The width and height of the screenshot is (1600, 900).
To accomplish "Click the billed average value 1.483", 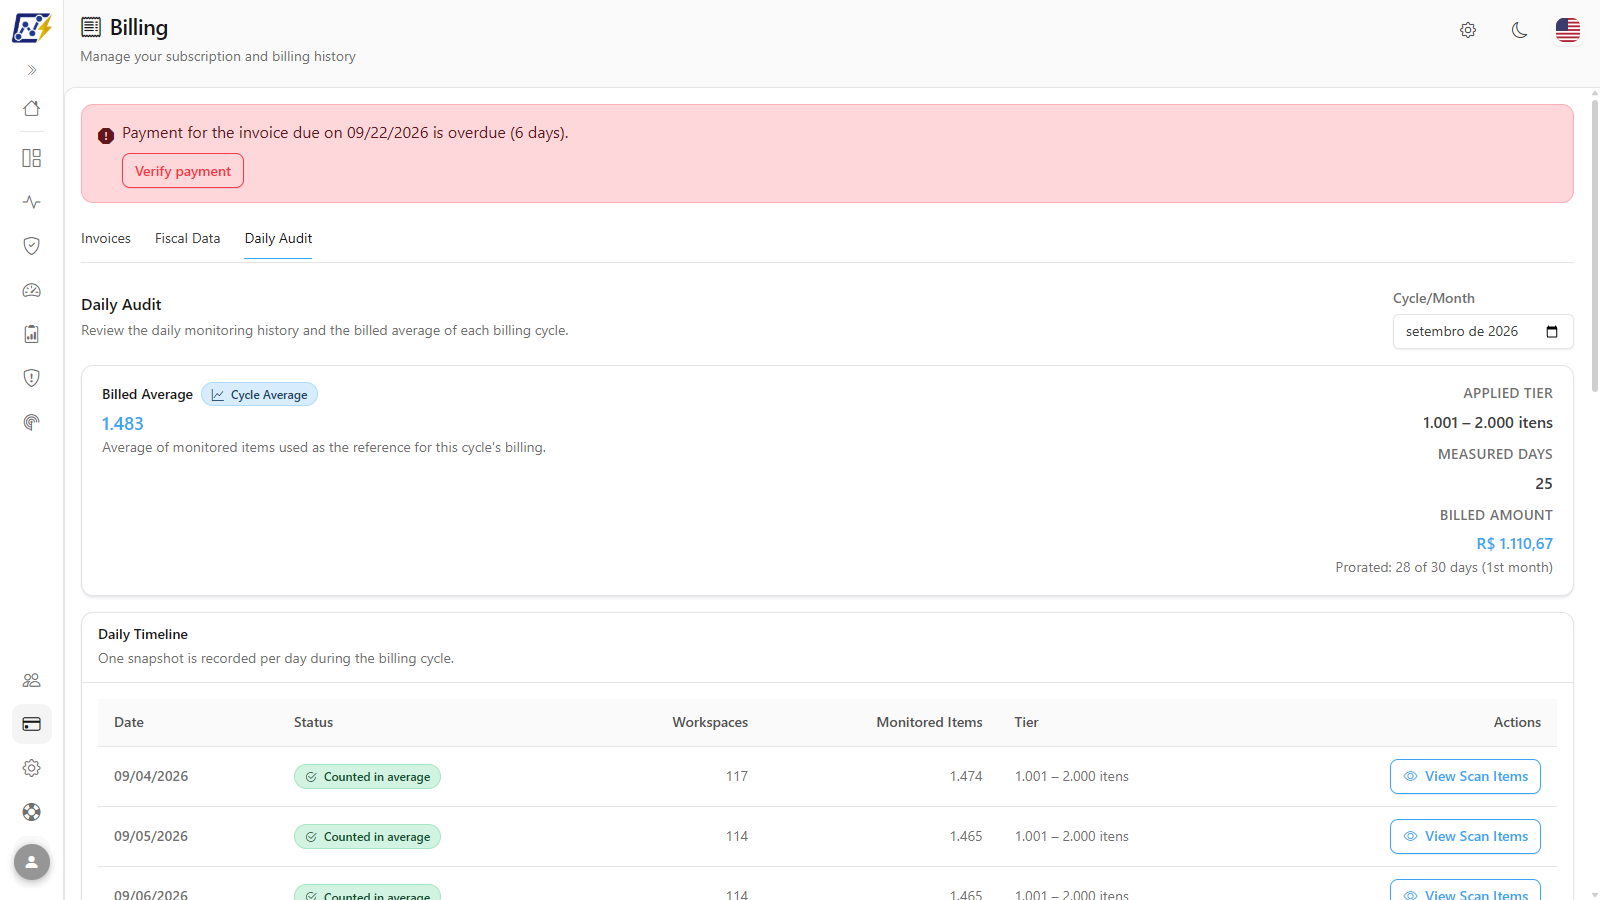I will tap(123, 424).
